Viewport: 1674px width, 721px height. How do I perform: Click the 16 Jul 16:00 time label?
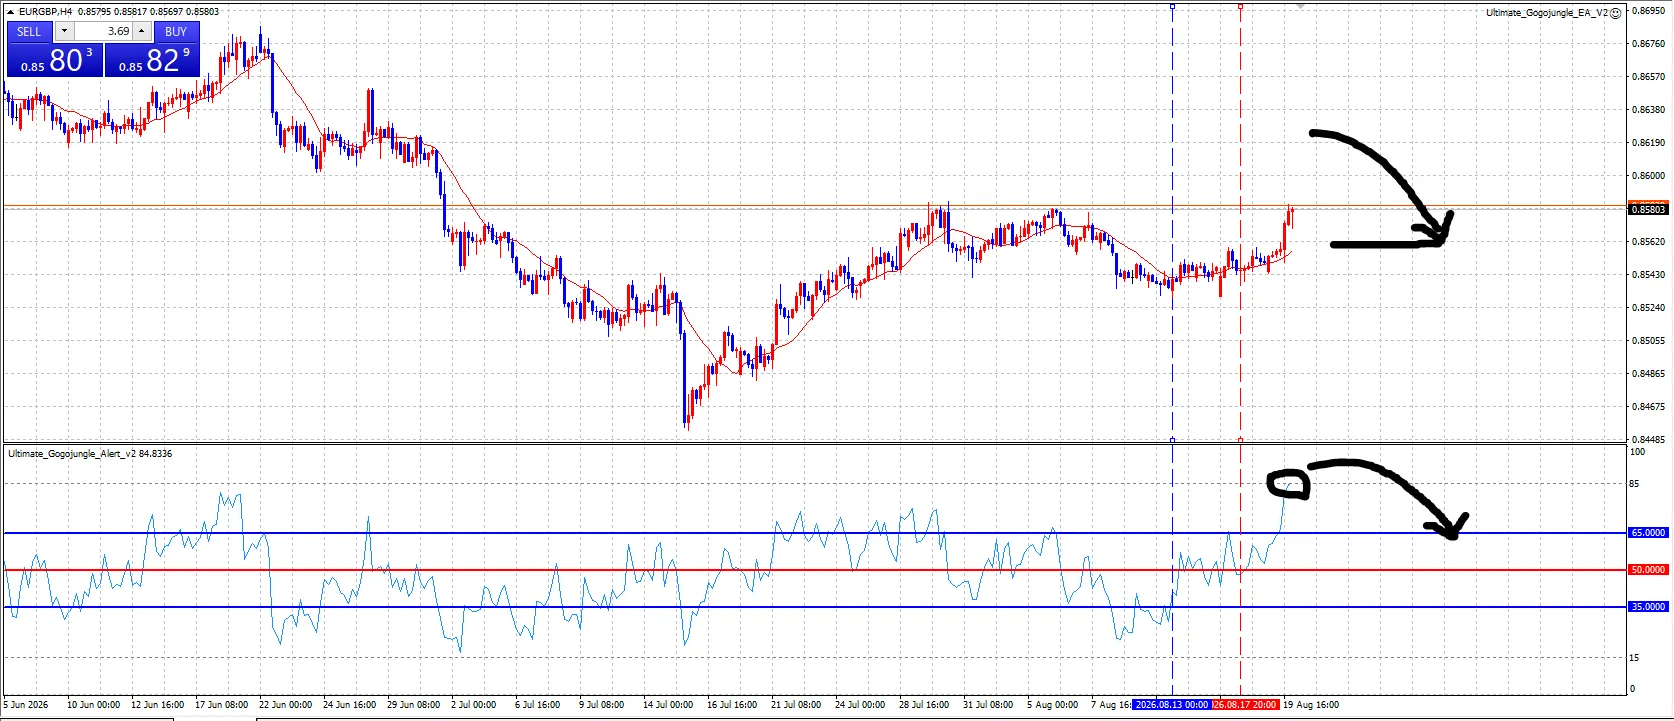coord(732,705)
